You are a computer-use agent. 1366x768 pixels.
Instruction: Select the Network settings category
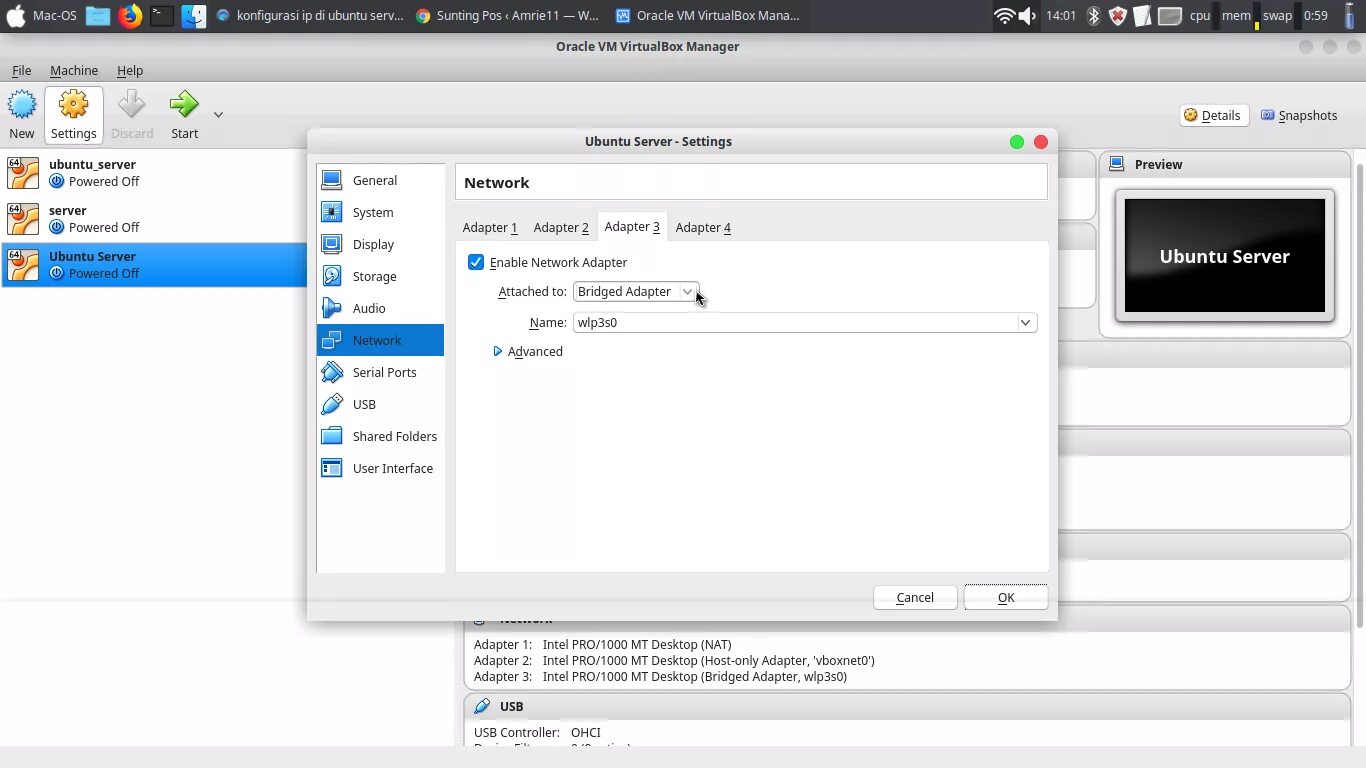pyautogui.click(x=380, y=340)
